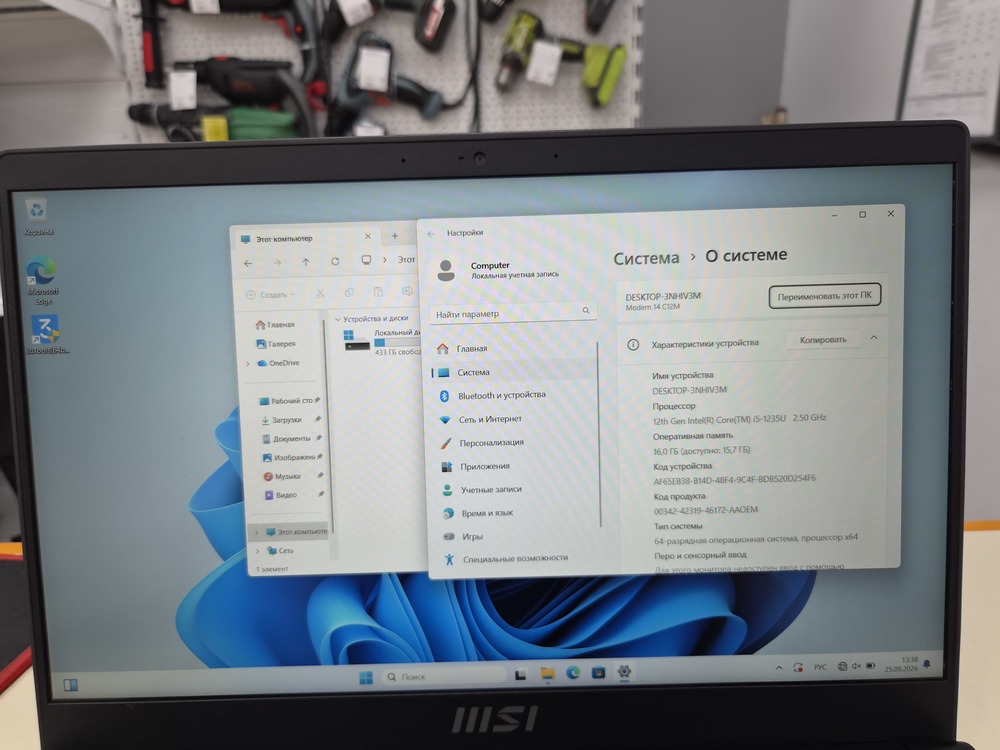Viewport: 1000px width, 750px height.
Task: Expand 'Этот компьютер' node in sidebar
Action: pos(257,532)
